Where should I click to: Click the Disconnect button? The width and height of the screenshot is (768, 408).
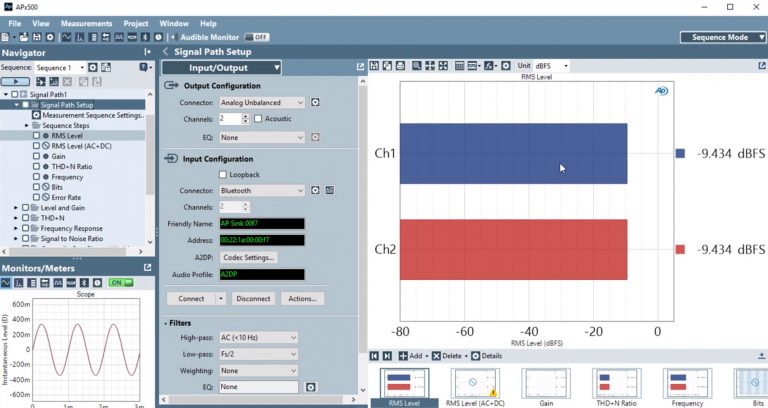(x=252, y=298)
